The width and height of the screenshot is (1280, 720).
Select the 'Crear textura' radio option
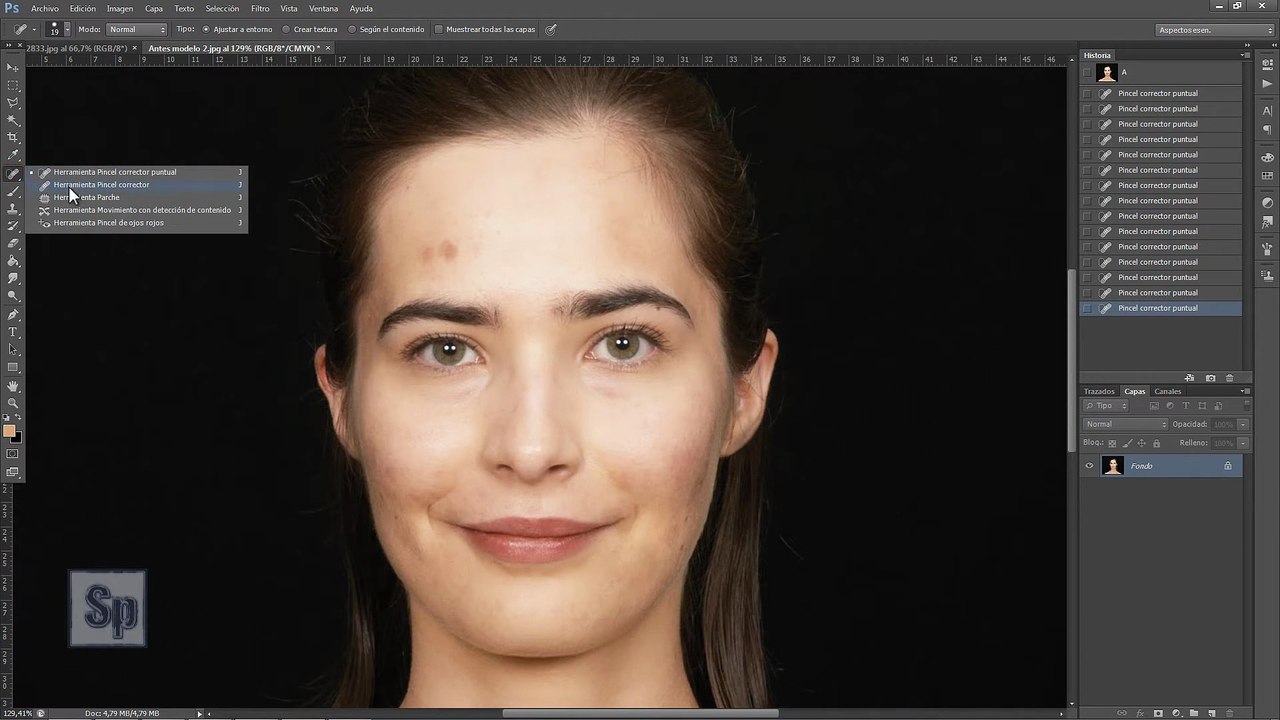[x=286, y=29]
